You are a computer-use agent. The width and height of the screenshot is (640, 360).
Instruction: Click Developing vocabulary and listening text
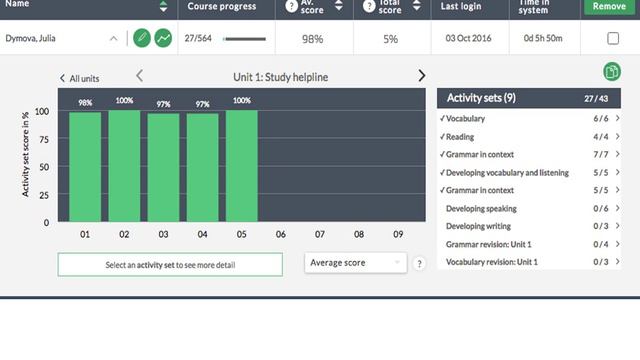pos(507,173)
